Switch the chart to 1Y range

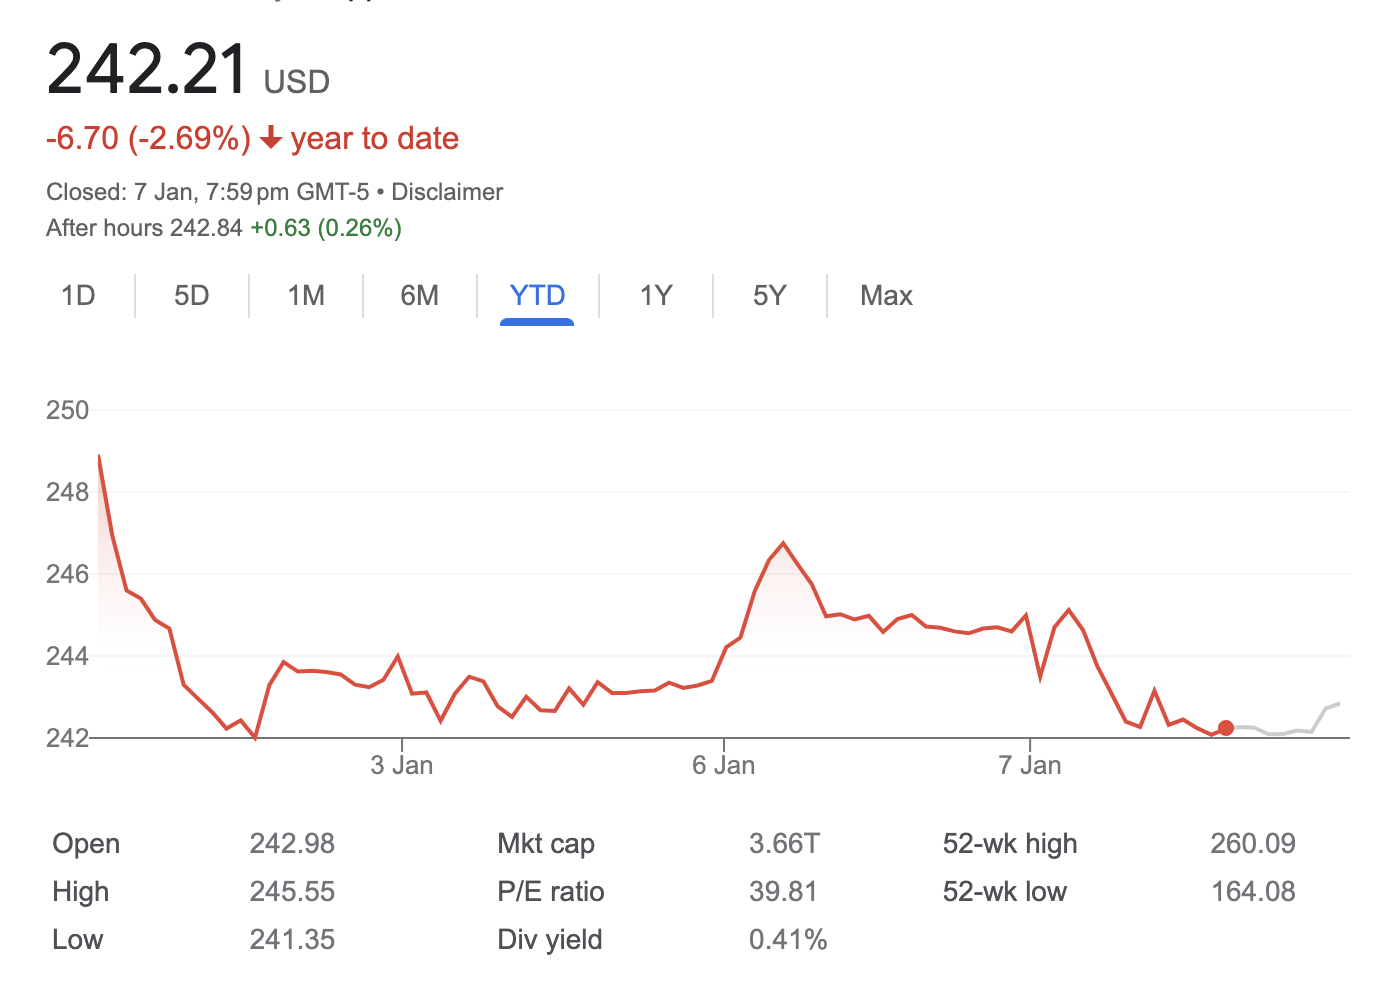click(x=656, y=296)
